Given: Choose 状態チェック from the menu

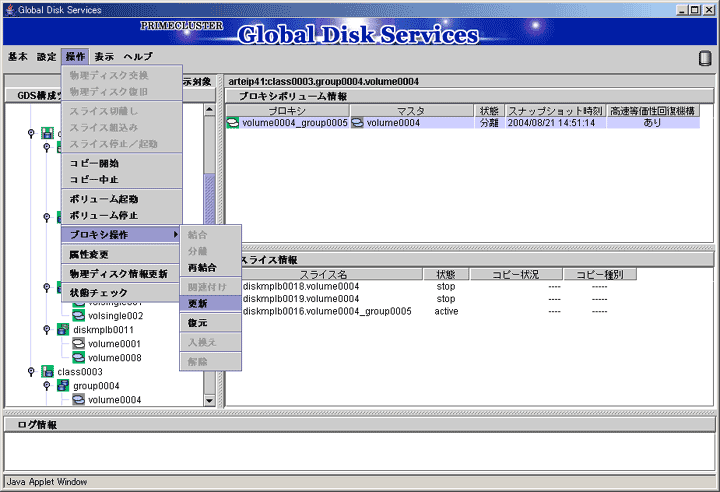Looking at the screenshot, I should point(122,293).
